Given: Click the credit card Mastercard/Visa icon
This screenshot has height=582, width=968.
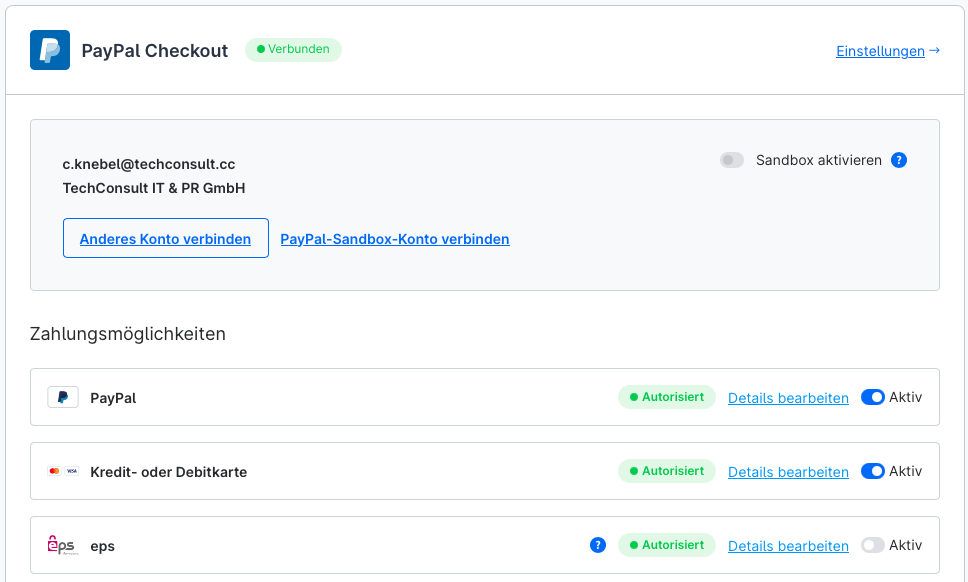Looking at the screenshot, I should pyautogui.click(x=63, y=471).
